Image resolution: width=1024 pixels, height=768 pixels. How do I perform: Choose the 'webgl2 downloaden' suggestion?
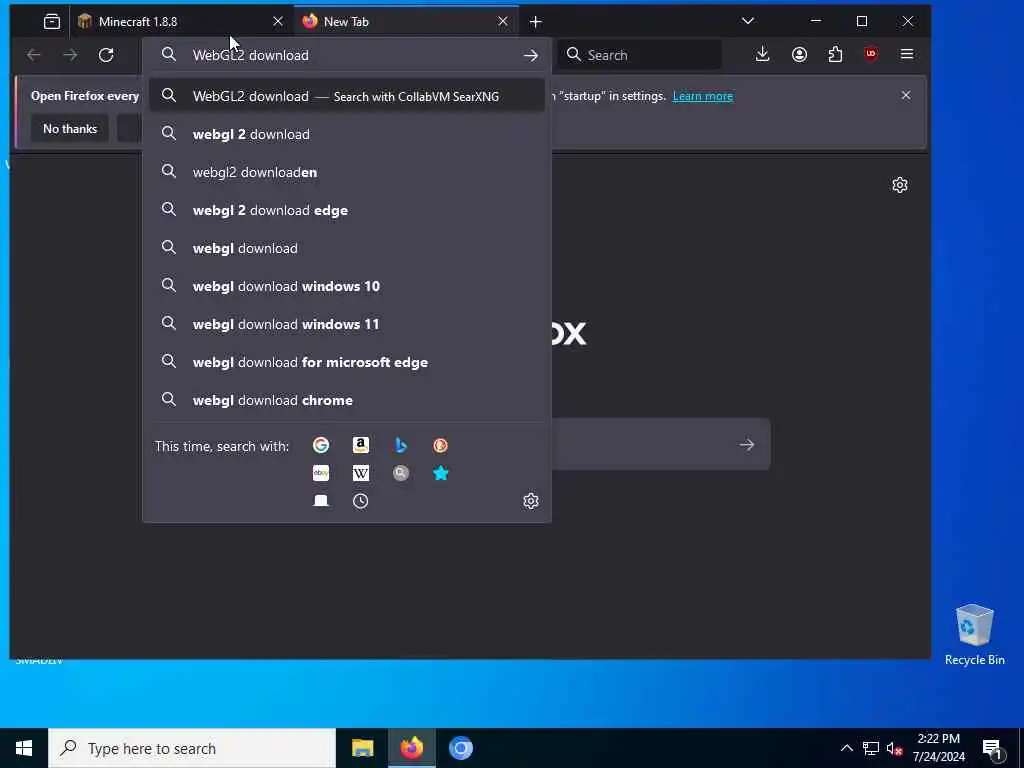click(347, 172)
